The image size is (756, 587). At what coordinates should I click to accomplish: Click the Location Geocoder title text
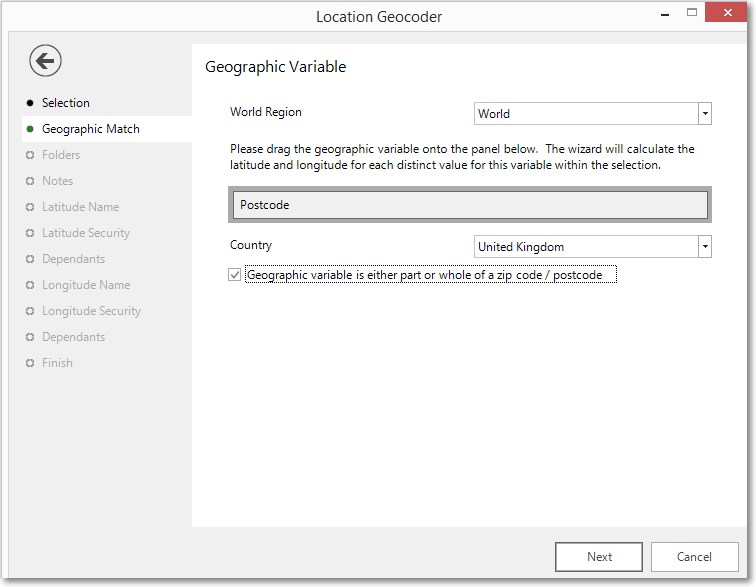(379, 17)
